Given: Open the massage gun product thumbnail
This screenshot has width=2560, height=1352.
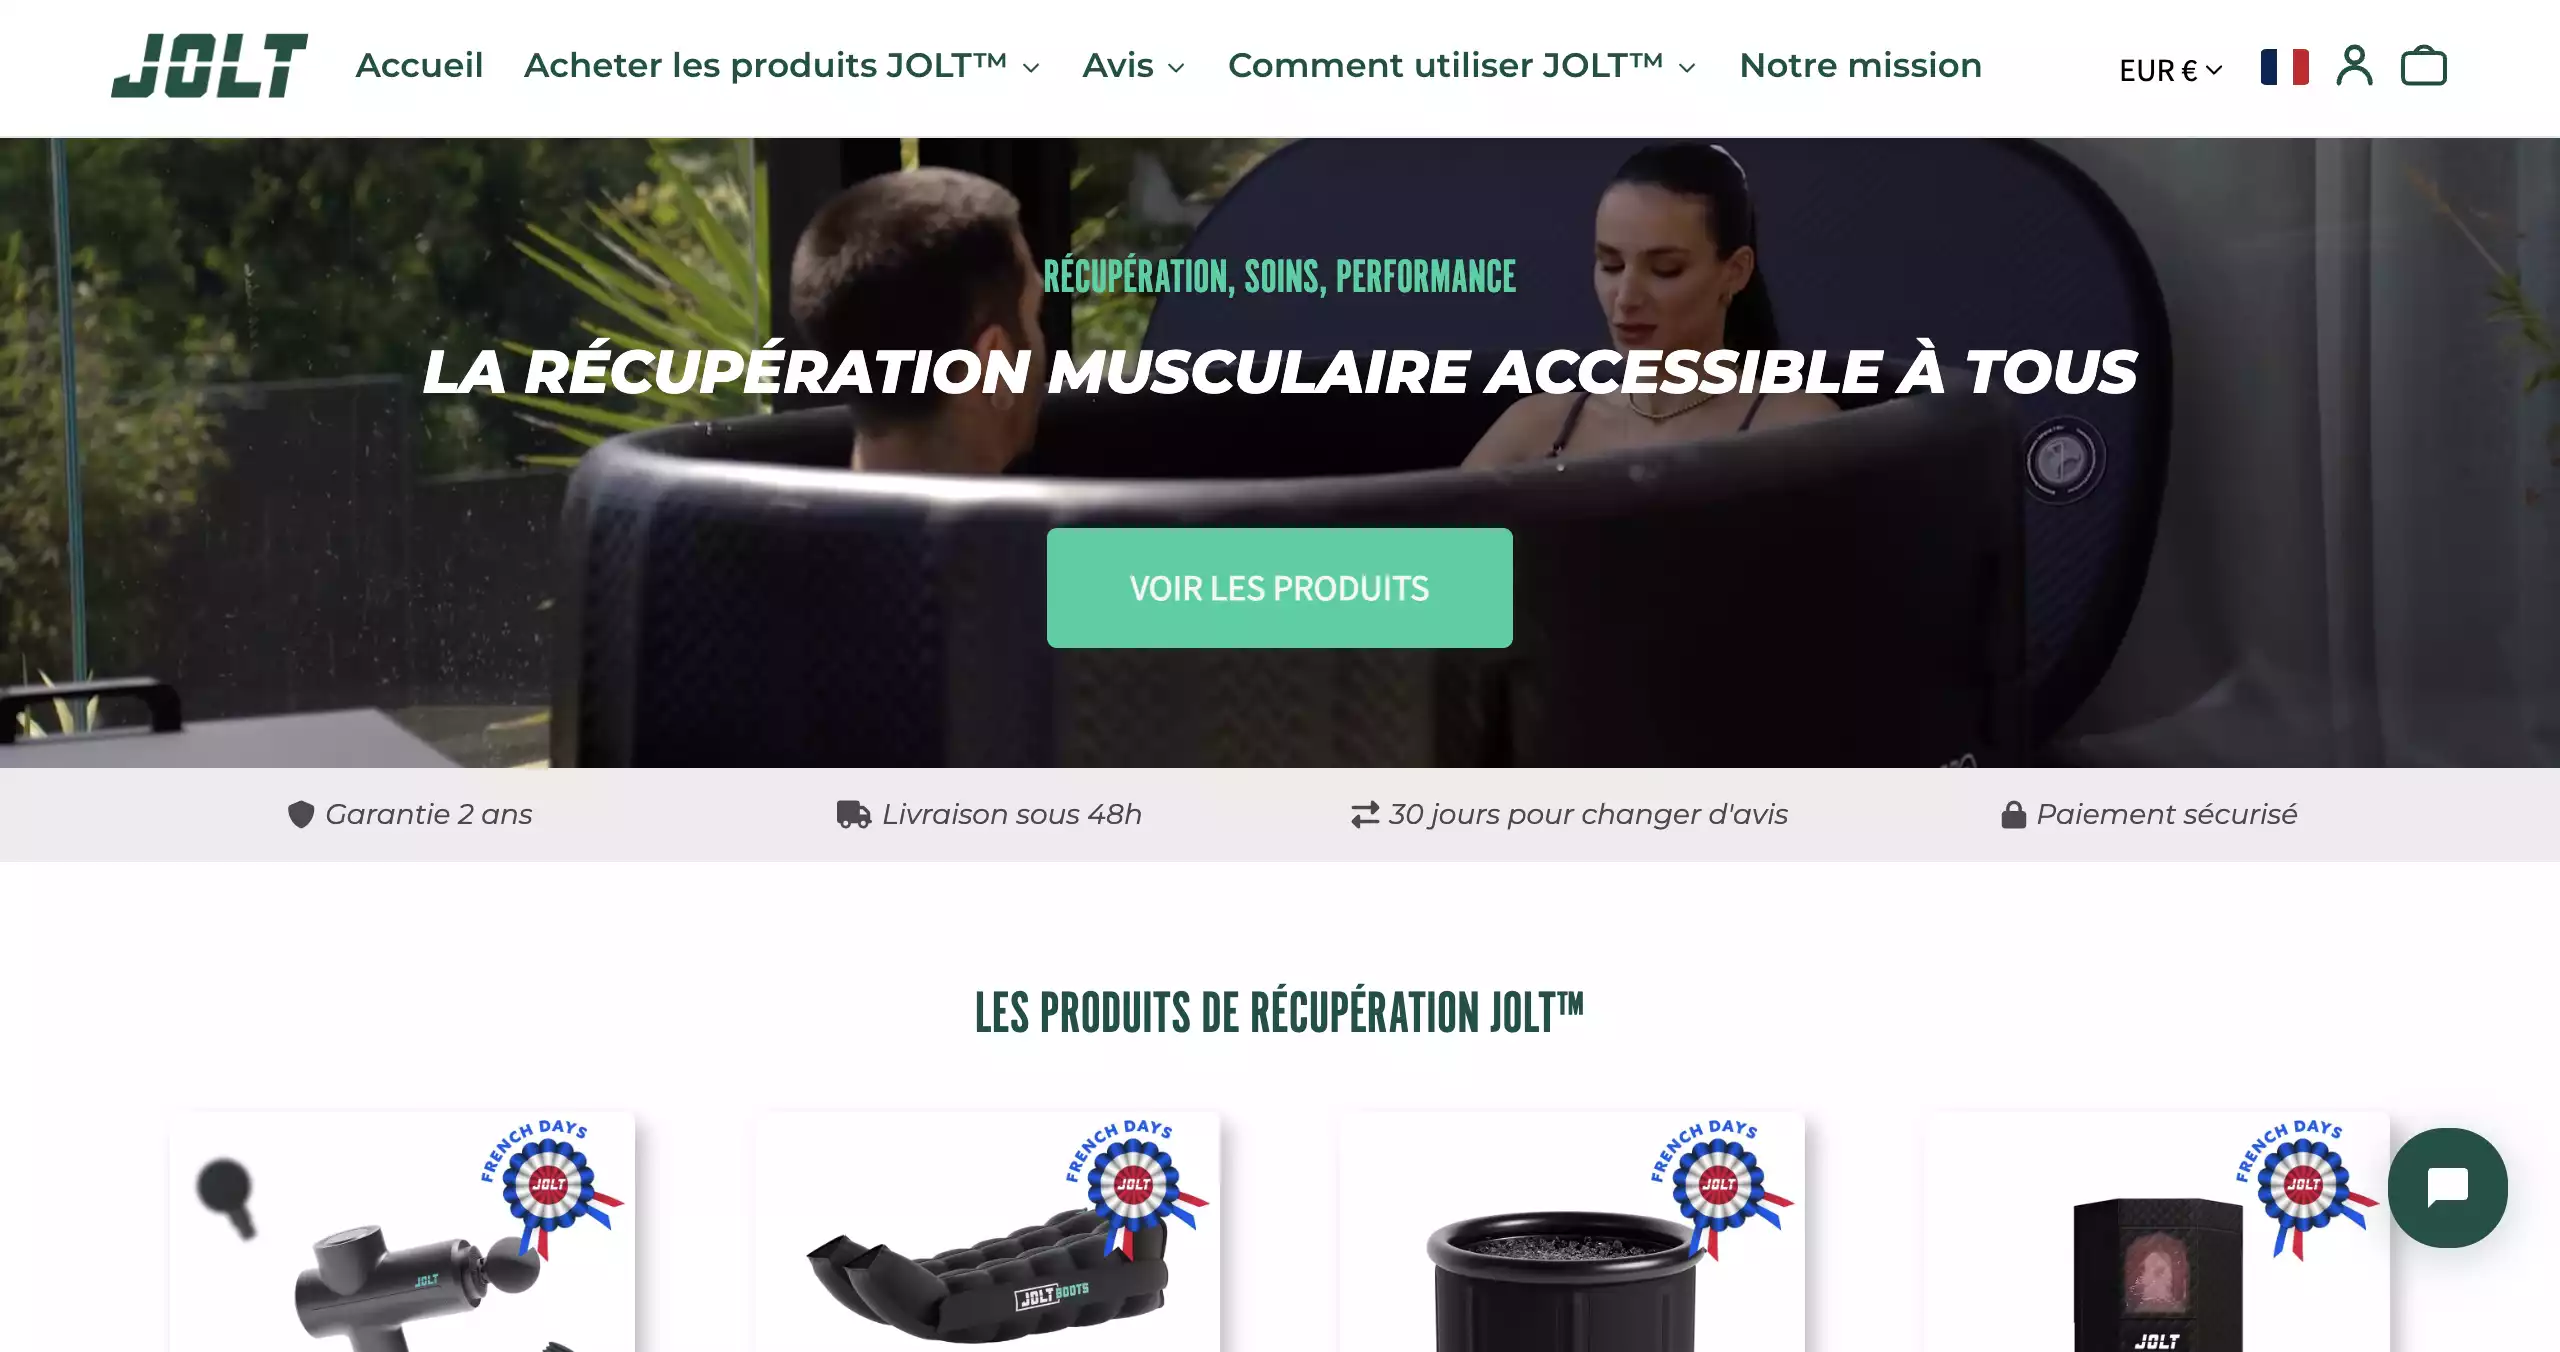Looking at the screenshot, I should pos(402,1232).
